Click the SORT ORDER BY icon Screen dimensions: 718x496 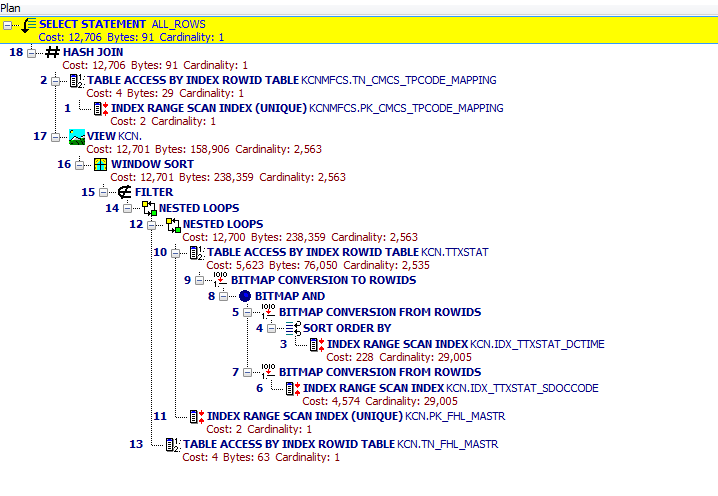pos(292,327)
